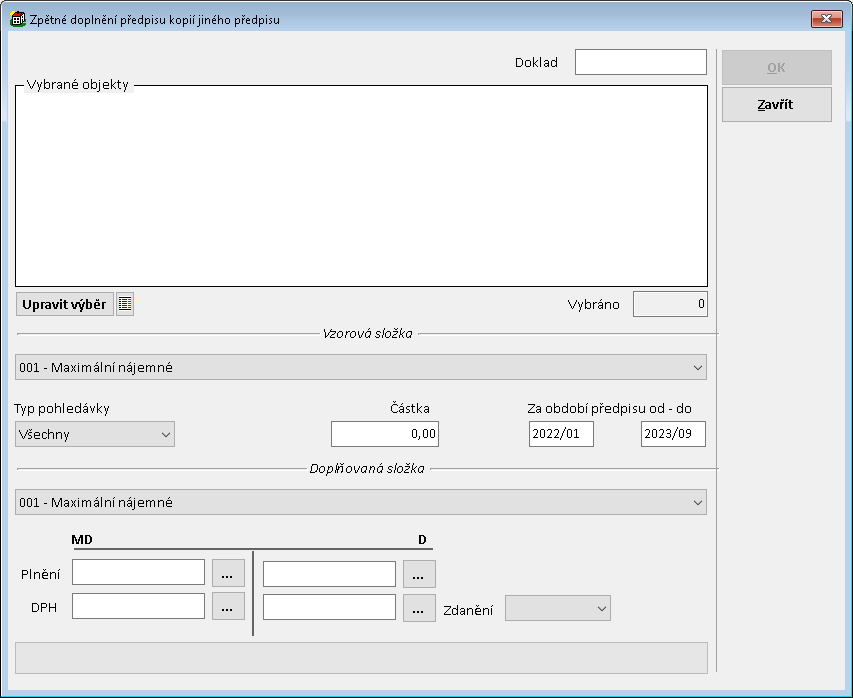Open the Zdanění dropdown
853x698 pixels.
(x=558, y=608)
